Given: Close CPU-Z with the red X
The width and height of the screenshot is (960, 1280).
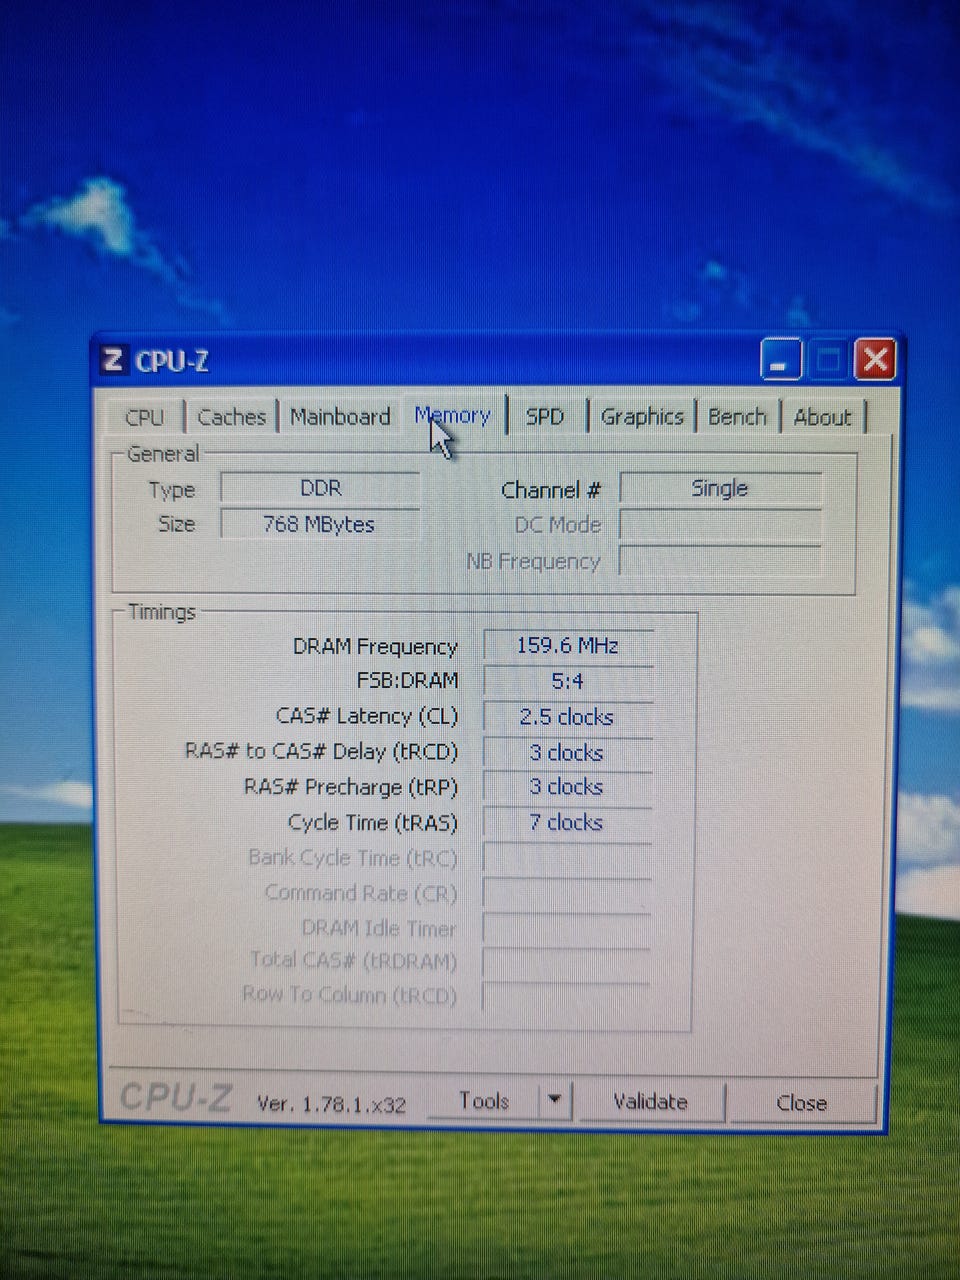Looking at the screenshot, I should coord(875,360).
